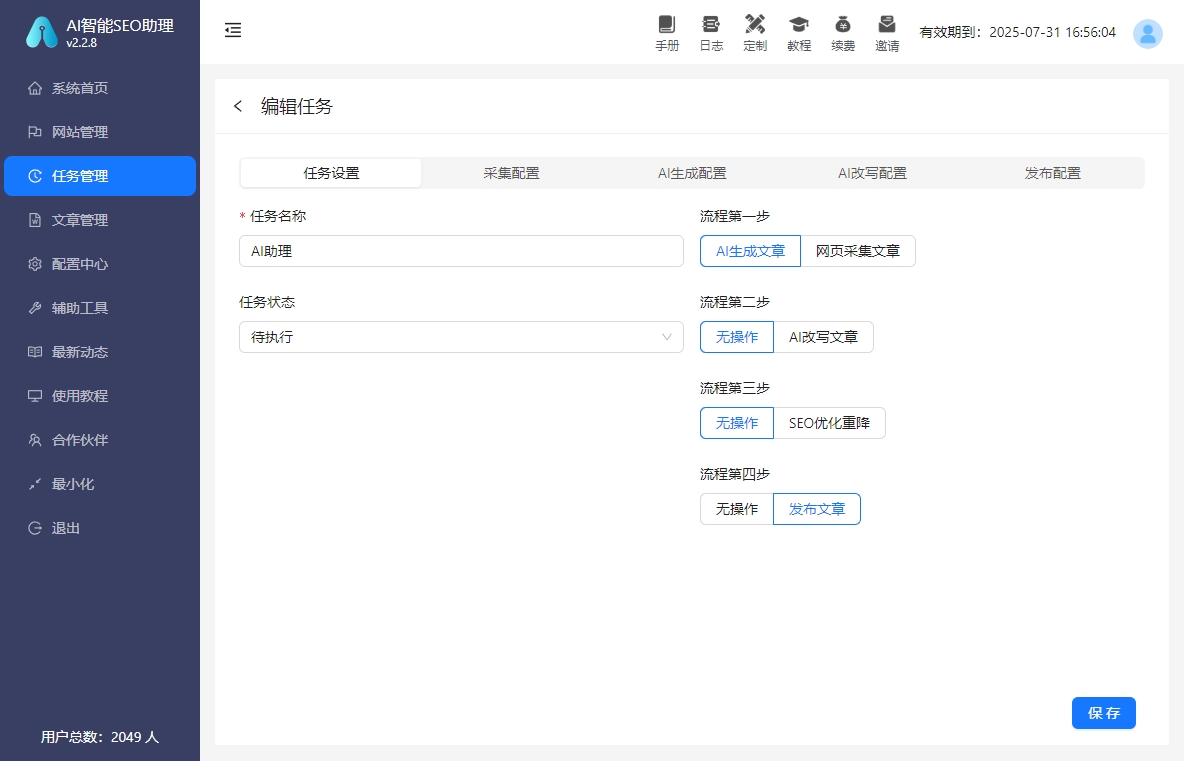This screenshot has width=1184, height=761.
Task: Open the AI生成配置 tab
Action: point(692,173)
